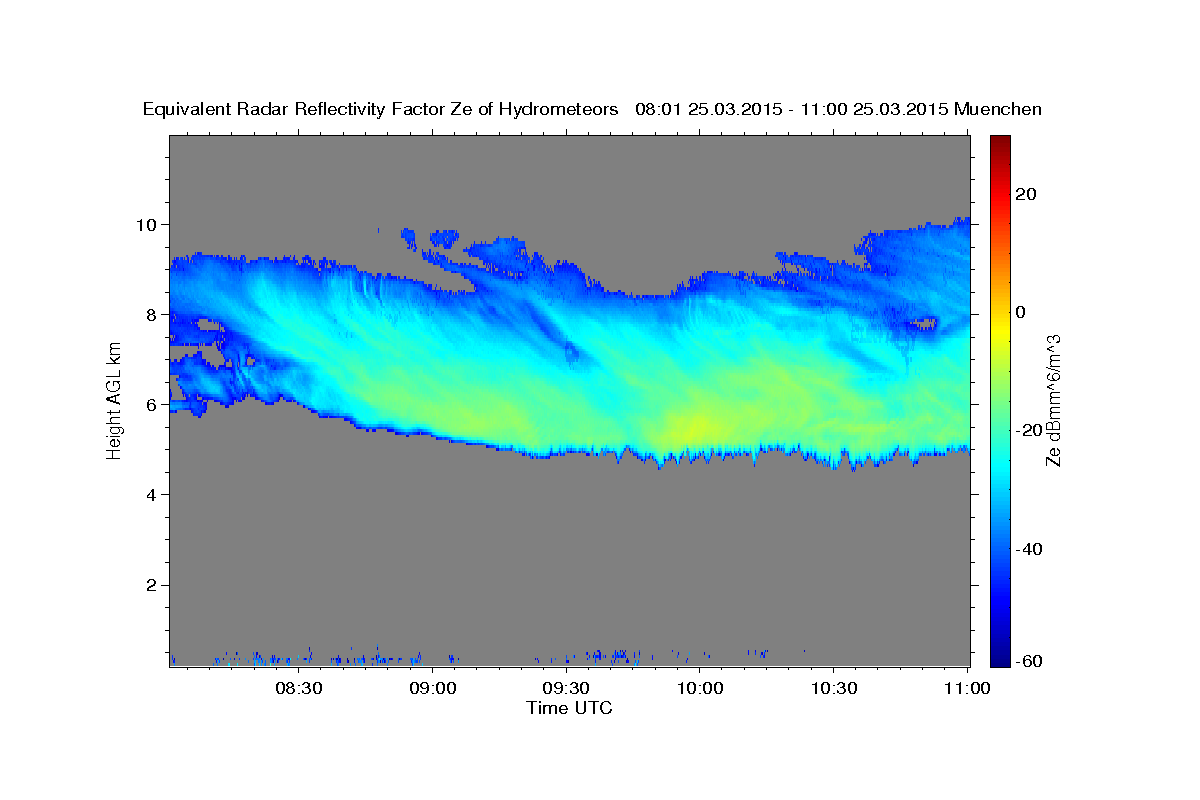Click the 10:00 time tick label
The image size is (1200, 800).
(x=700, y=688)
